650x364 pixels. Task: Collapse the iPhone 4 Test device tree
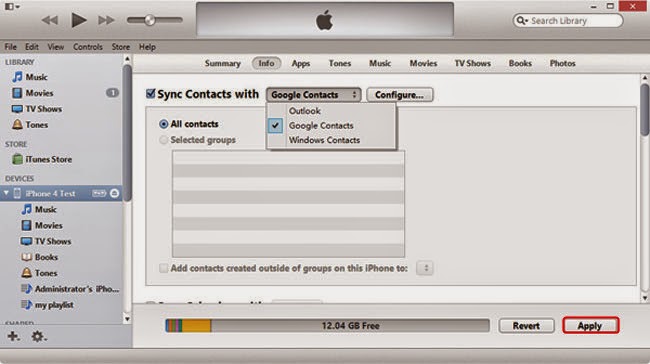[x=6, y=193]
